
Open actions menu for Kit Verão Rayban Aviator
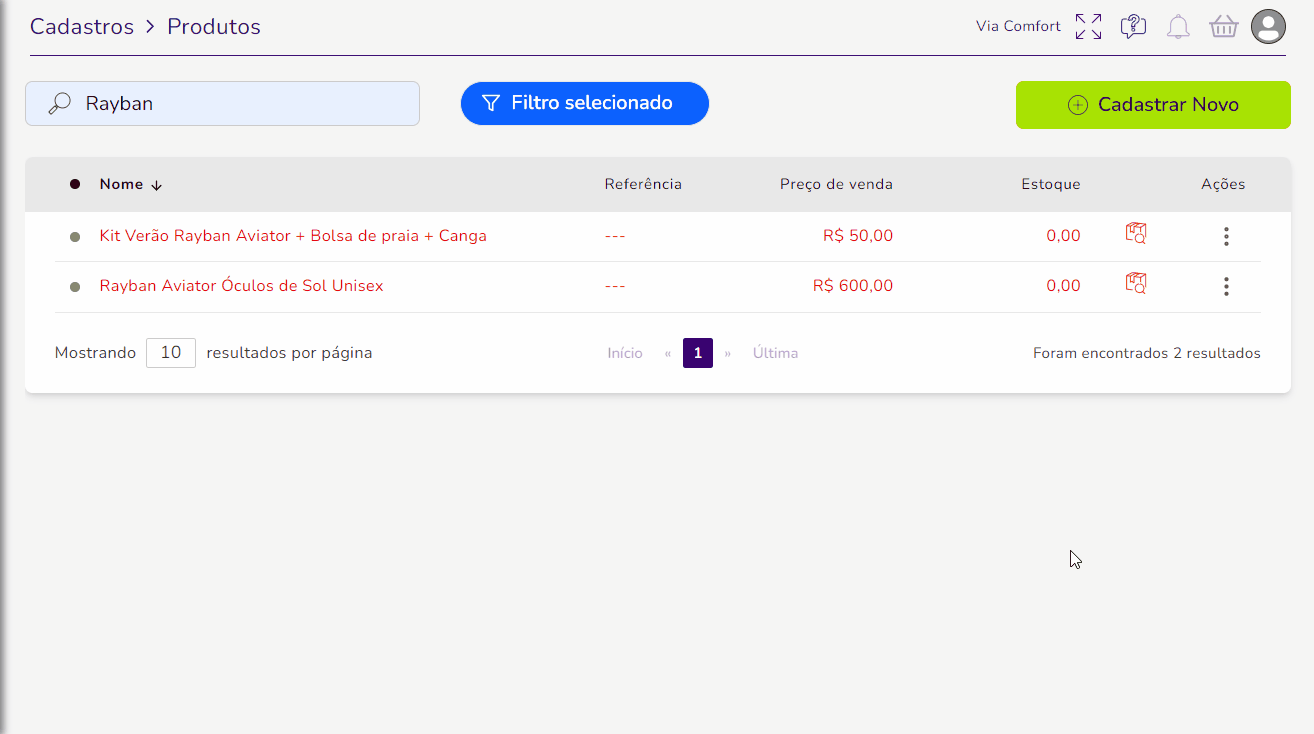click(1226, 237)
